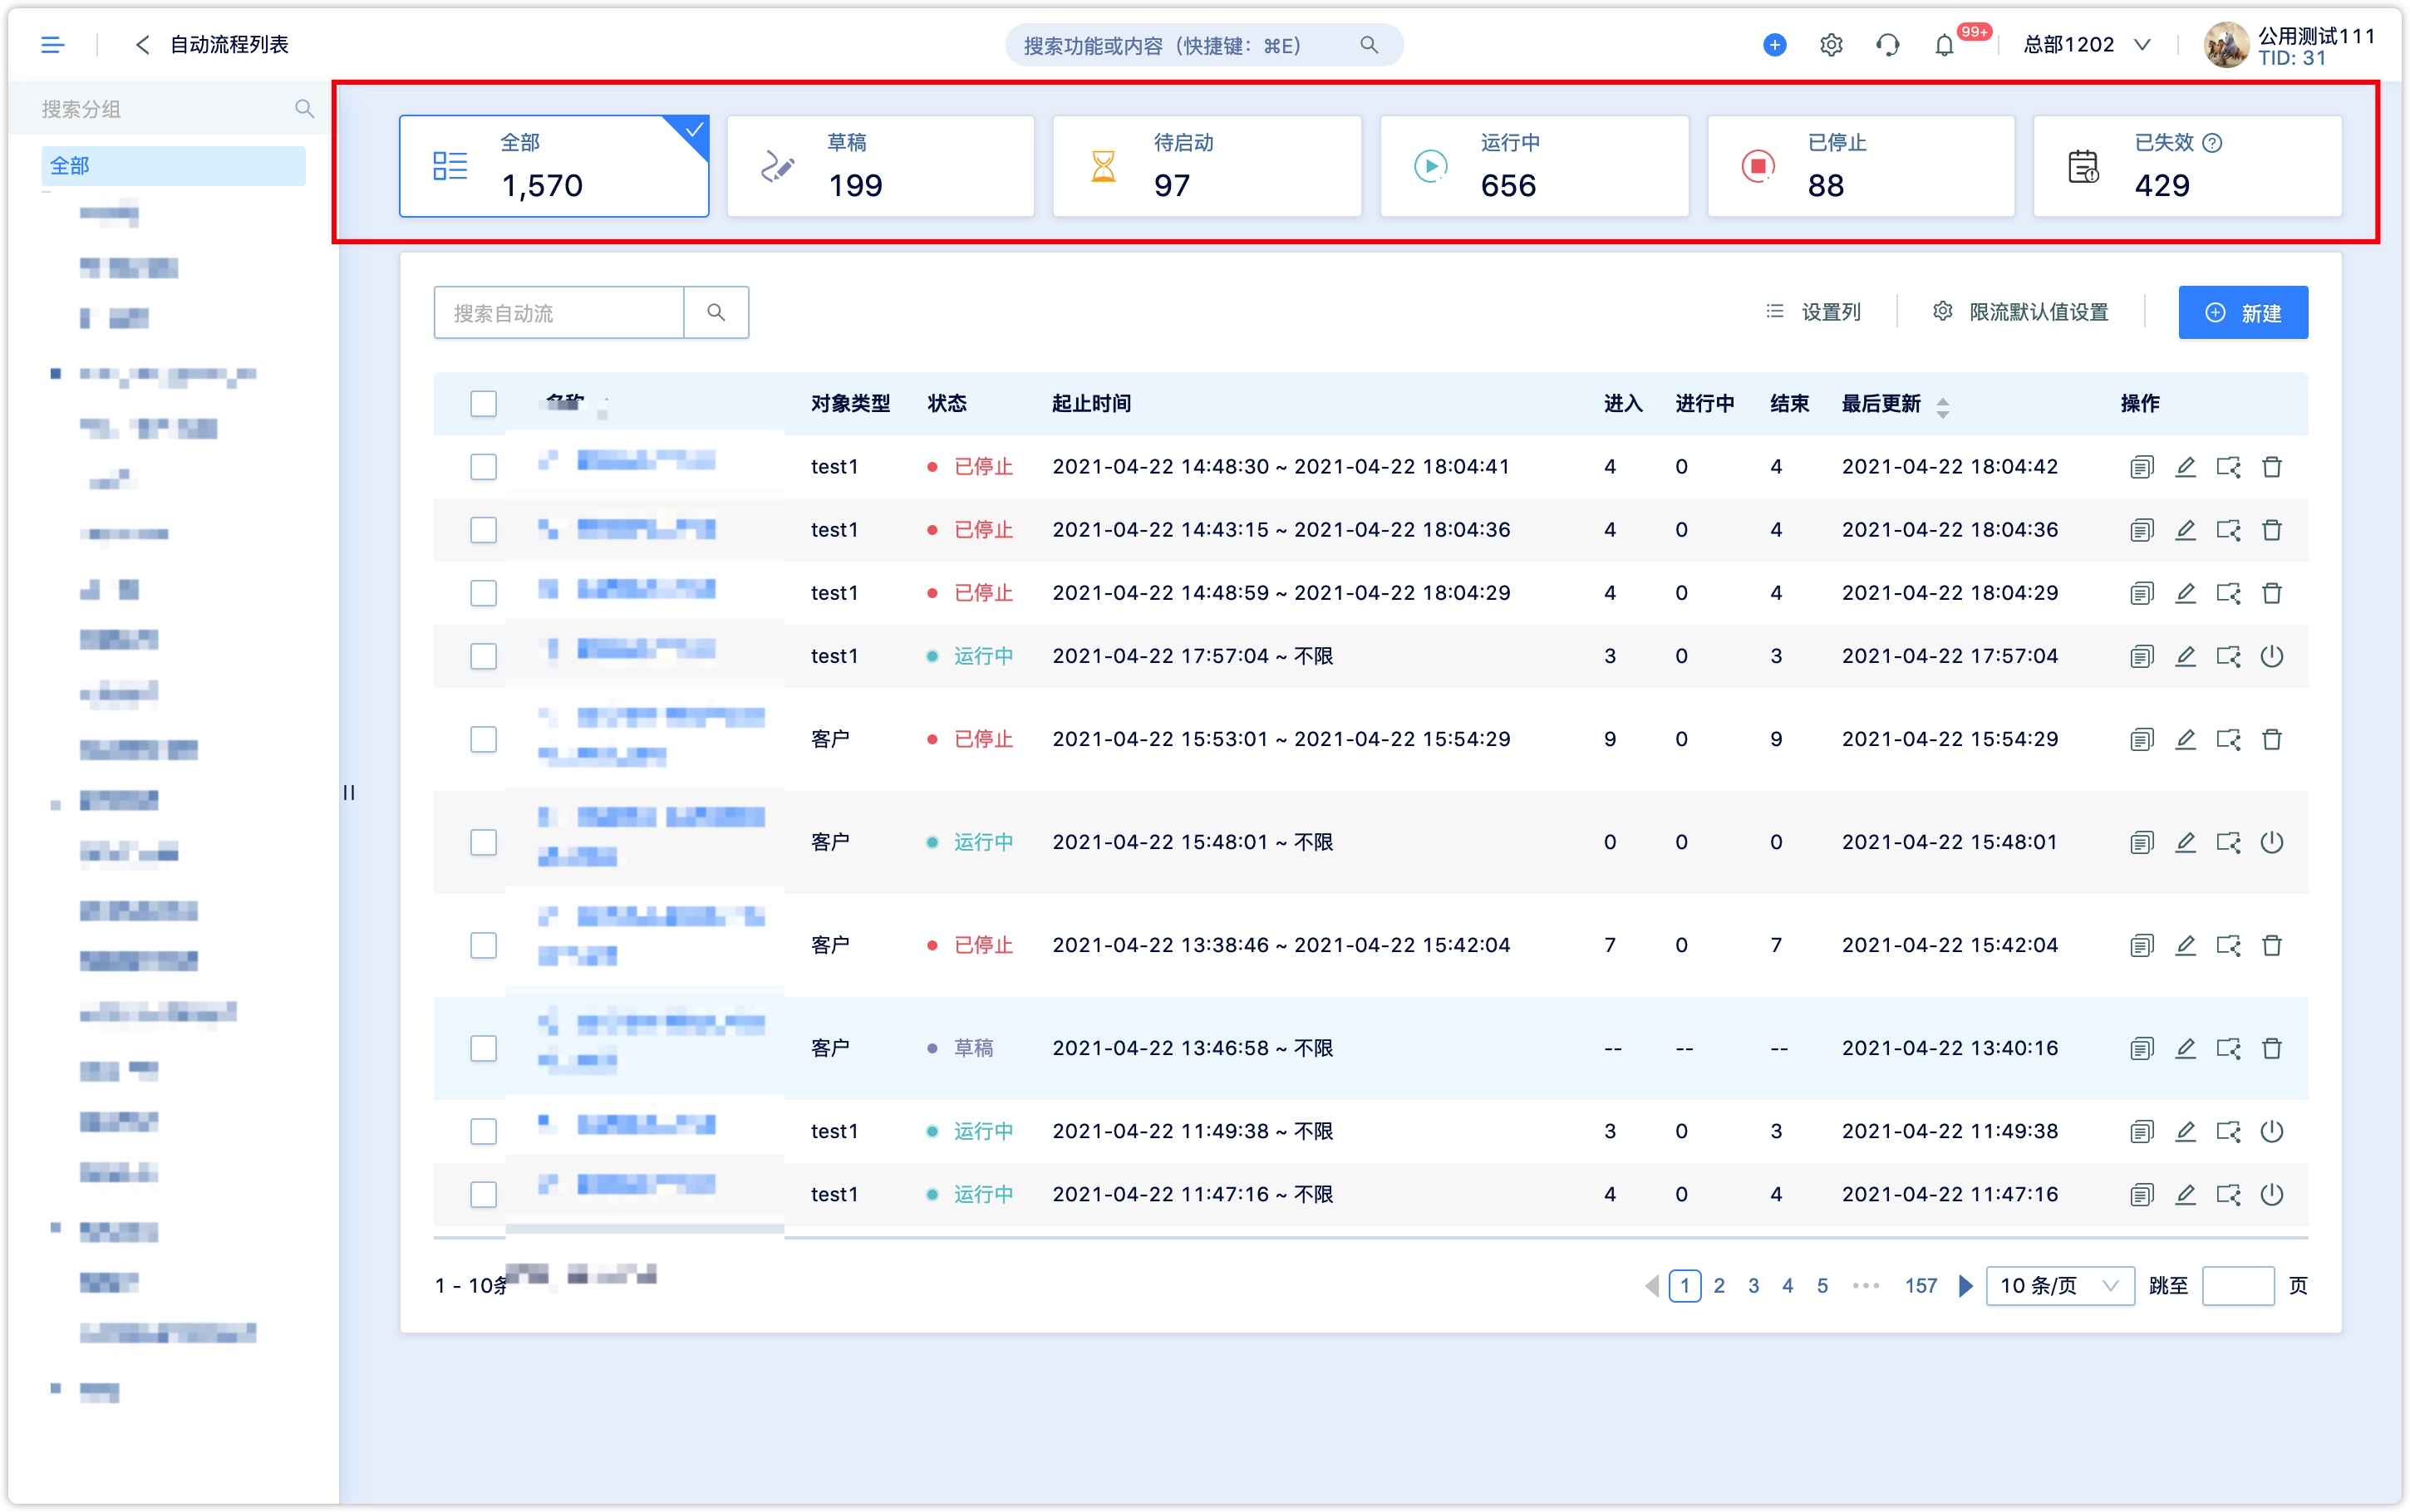Click the help icon beside 已失效
The height and width of the screenshot is (1512, 2410).
point(2212,143)
